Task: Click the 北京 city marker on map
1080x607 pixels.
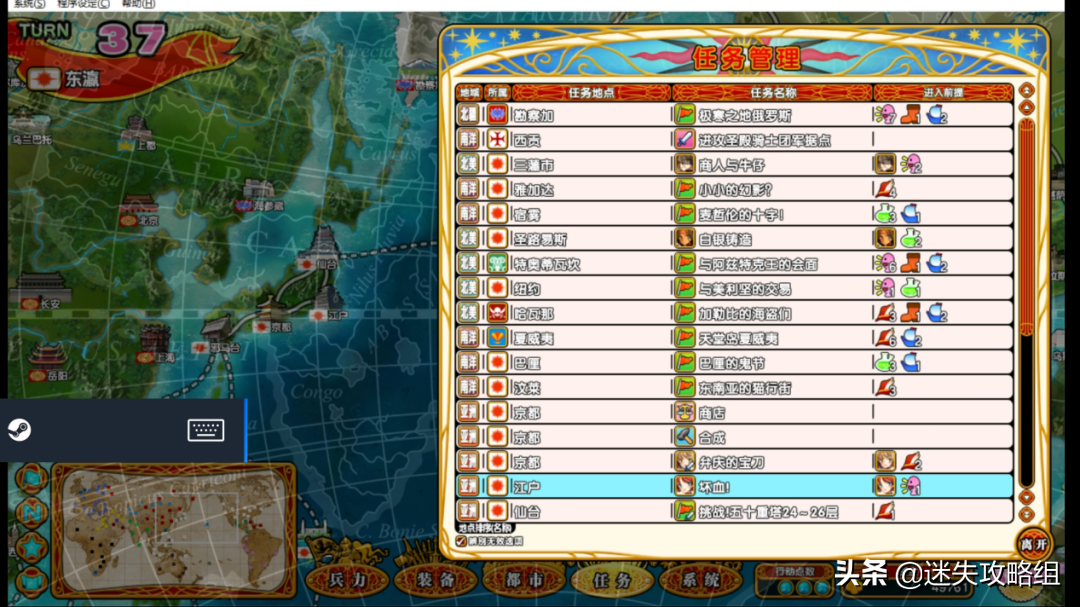Action: [x=138, y=211]
